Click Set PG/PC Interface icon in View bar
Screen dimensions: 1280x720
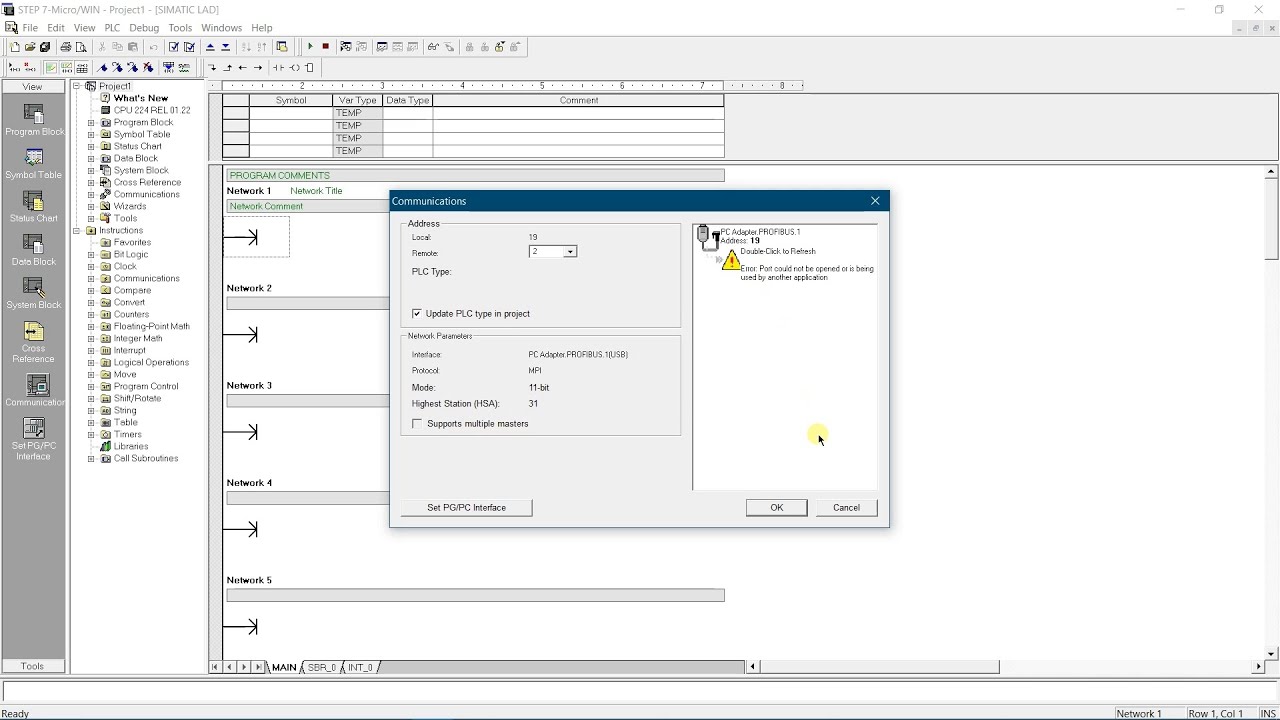[x=34, y=440]
